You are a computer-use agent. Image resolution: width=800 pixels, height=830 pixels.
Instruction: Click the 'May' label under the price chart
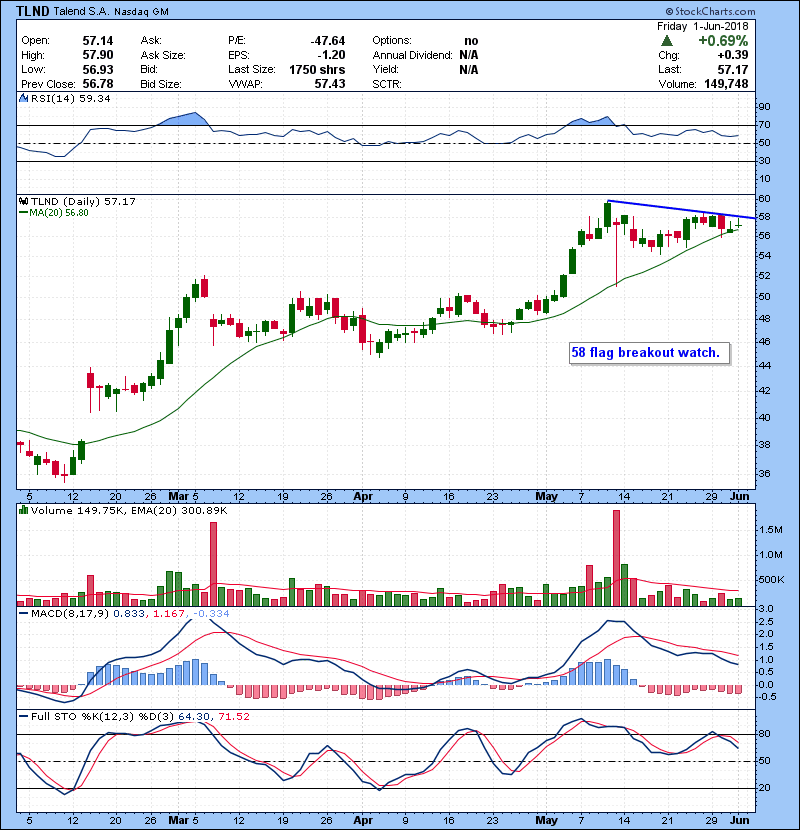tap(546, 497)
